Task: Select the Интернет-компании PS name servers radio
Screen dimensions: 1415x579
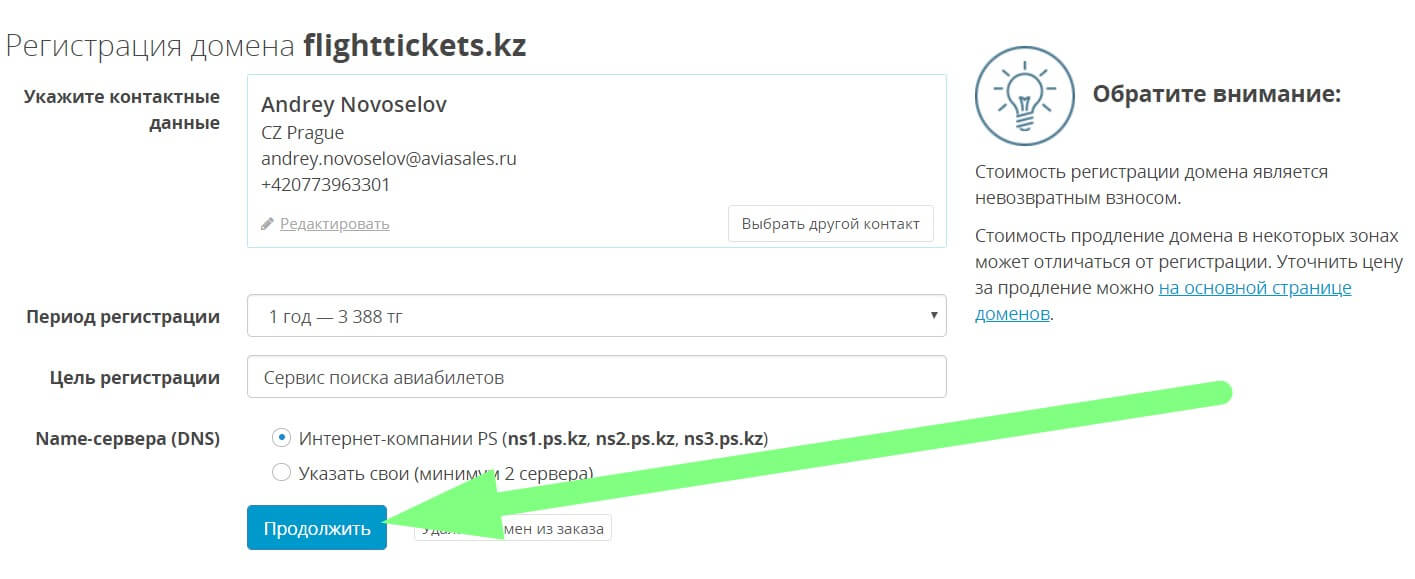Action: tap(282, 438)
